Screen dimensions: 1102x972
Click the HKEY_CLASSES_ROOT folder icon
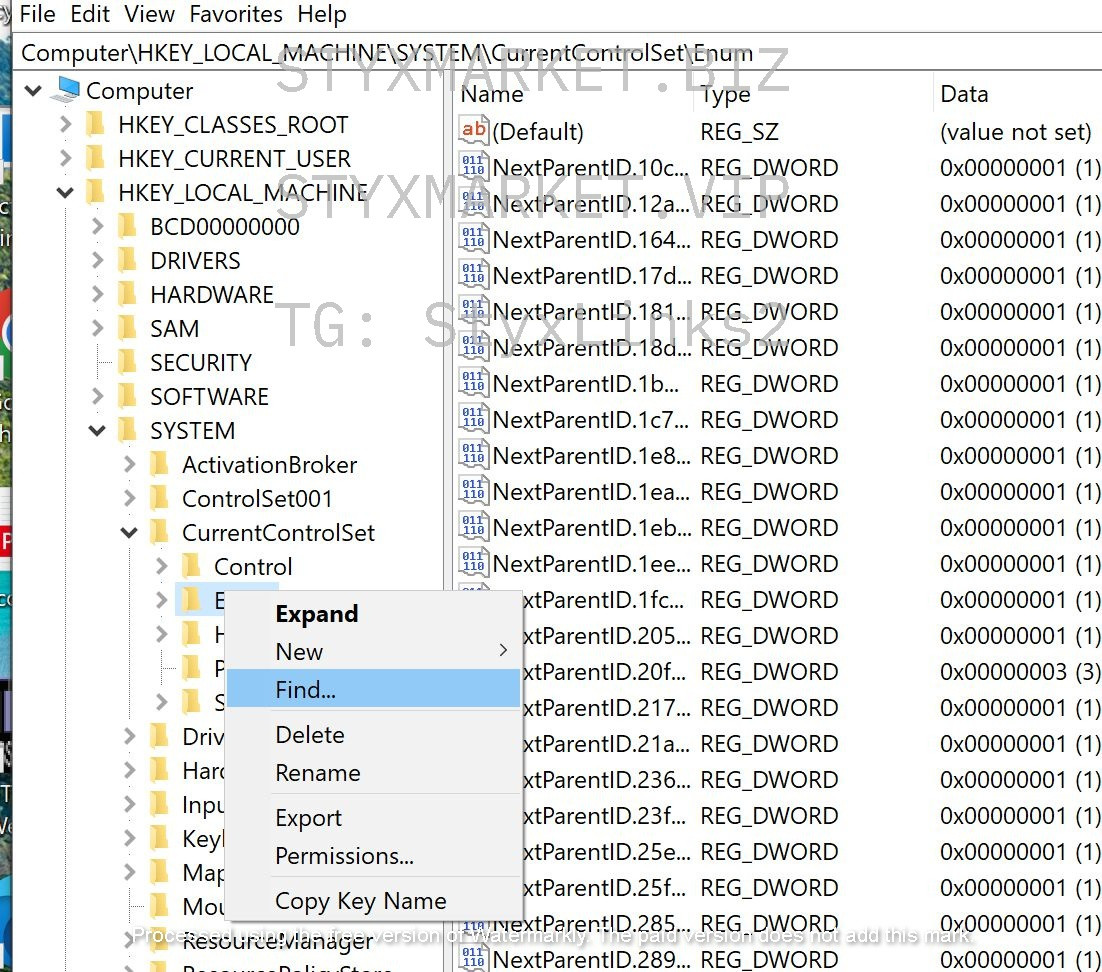pyautogui.click(x=96, y=125)
